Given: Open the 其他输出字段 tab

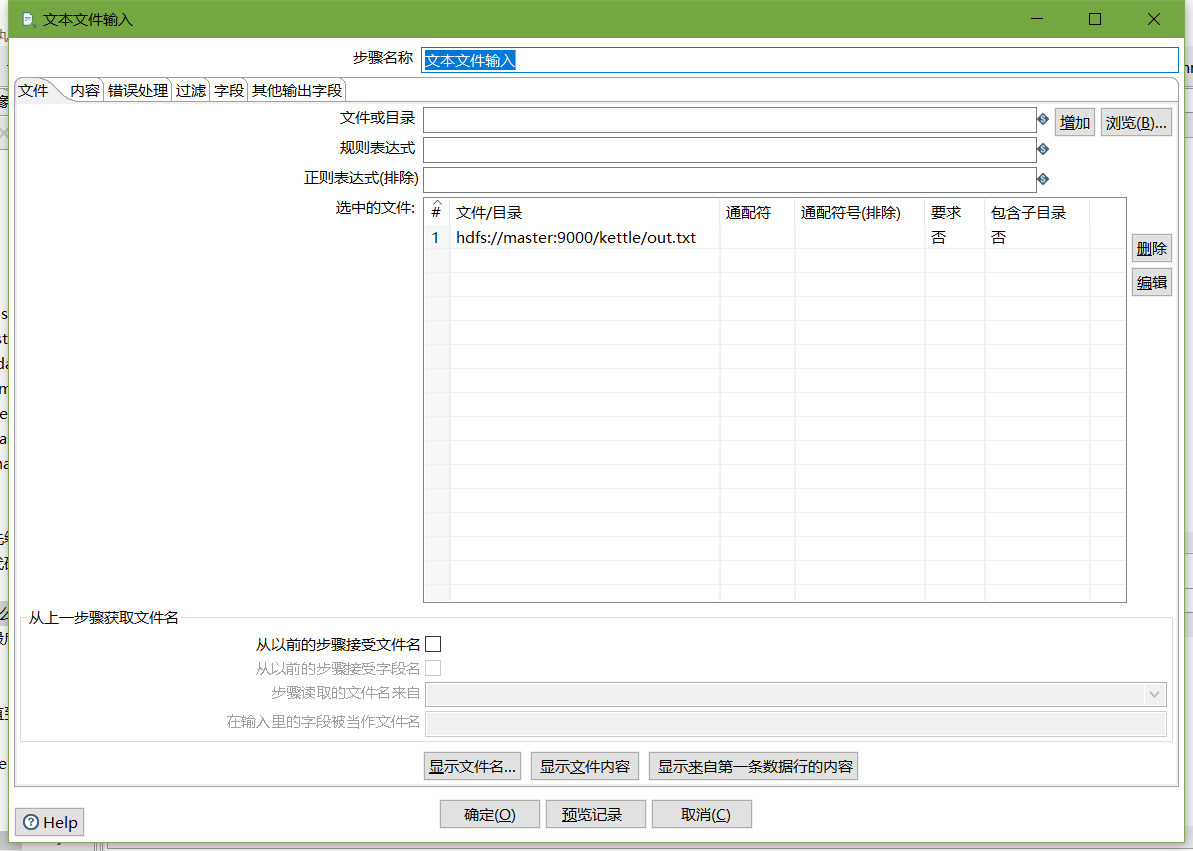Looking at the screenshot, I should (x=297, y=91).
